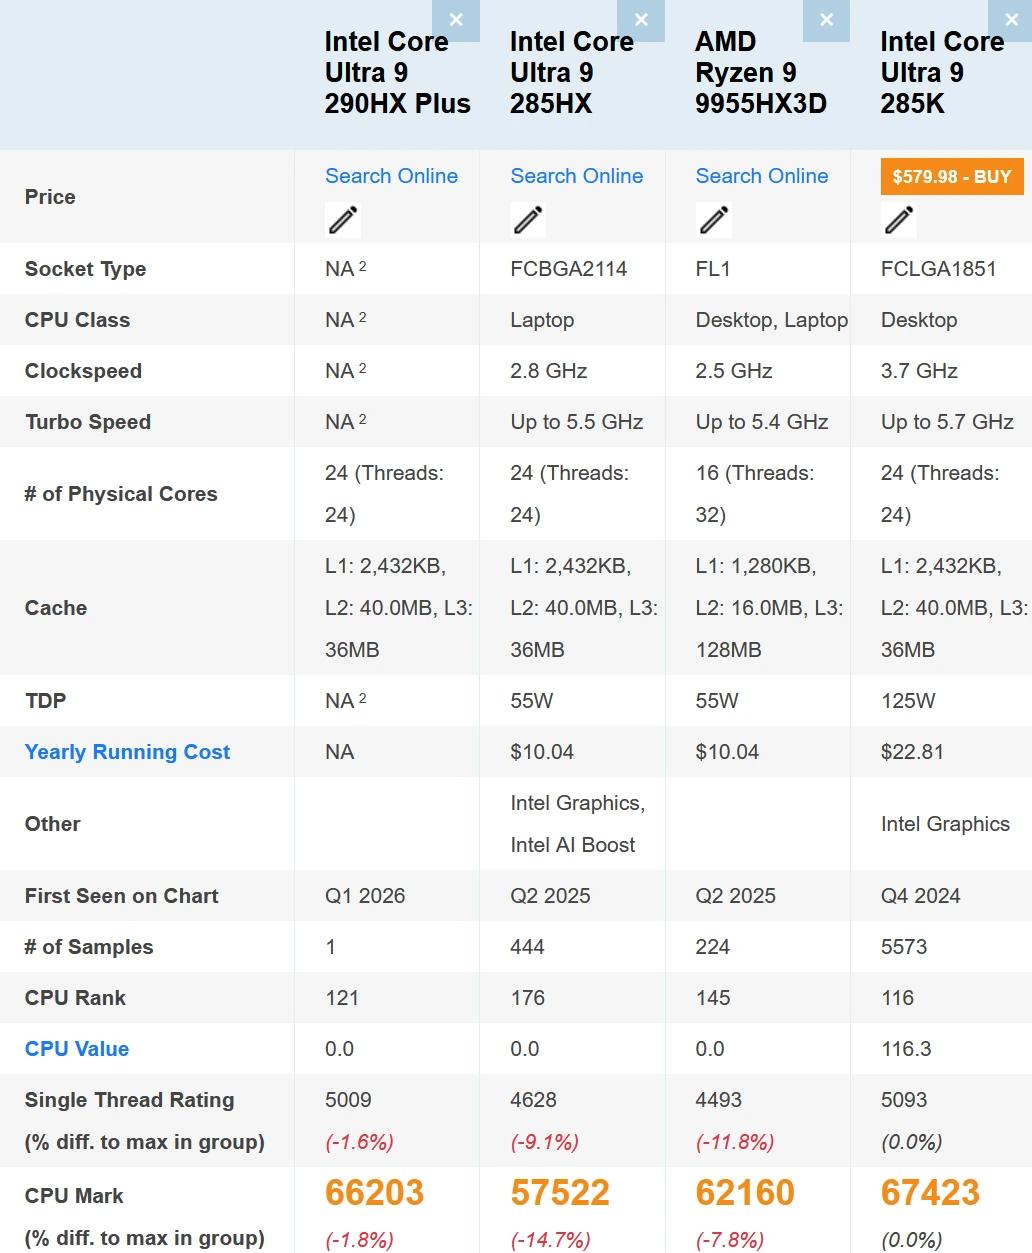Screen dimensions: 1032x1253
Task: Open the price editor for Intel Core Ultra 9 285HX
Action: 528,219
